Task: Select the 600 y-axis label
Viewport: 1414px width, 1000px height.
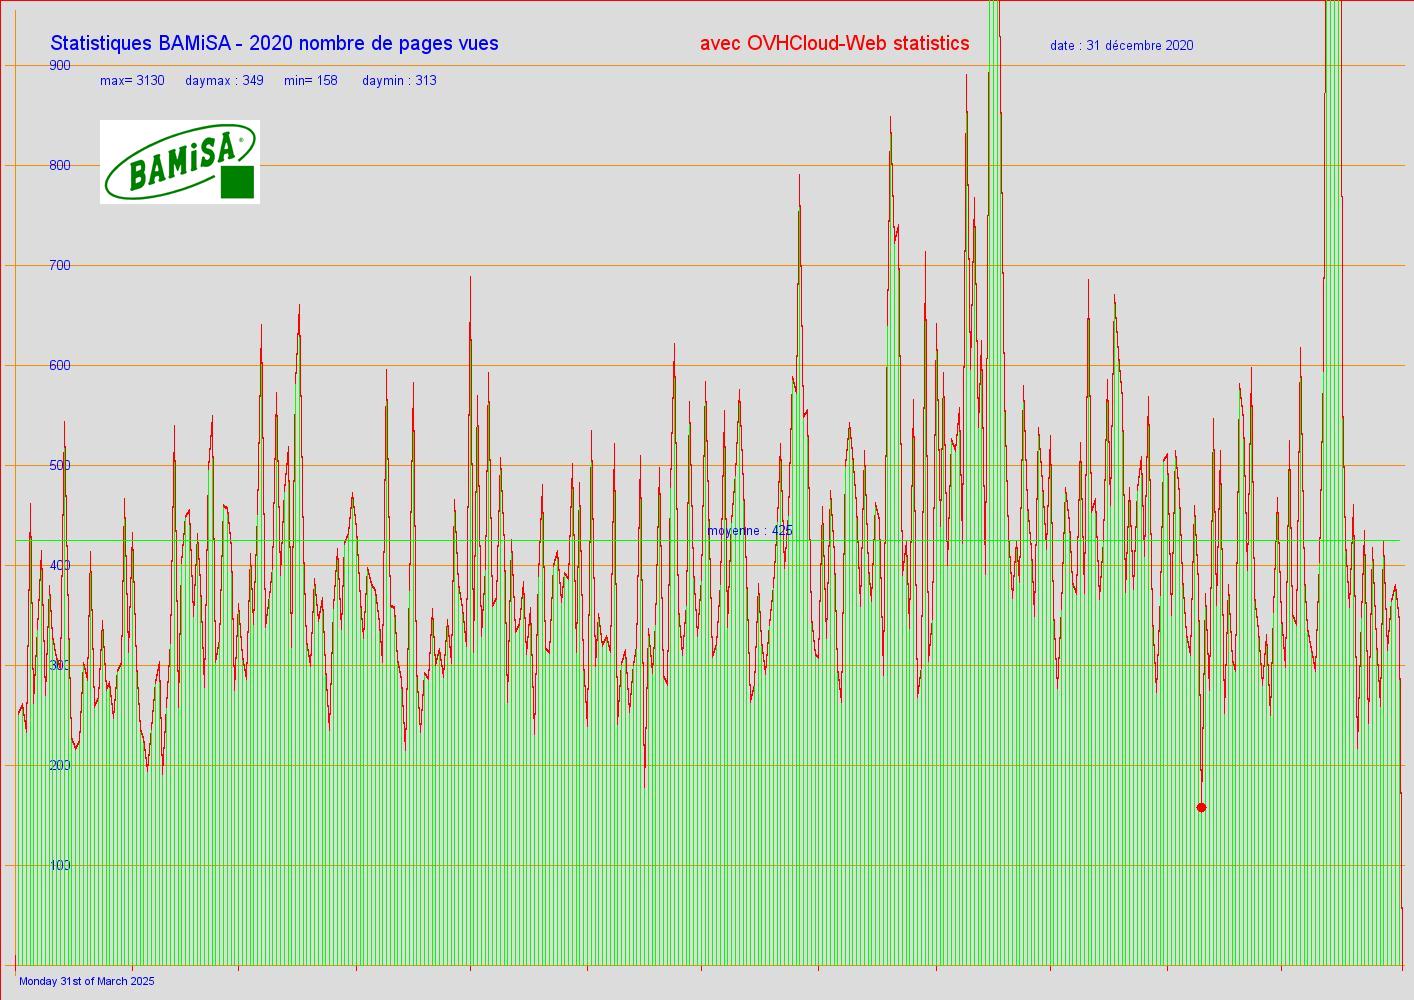Action: click(x=60, y=365)
